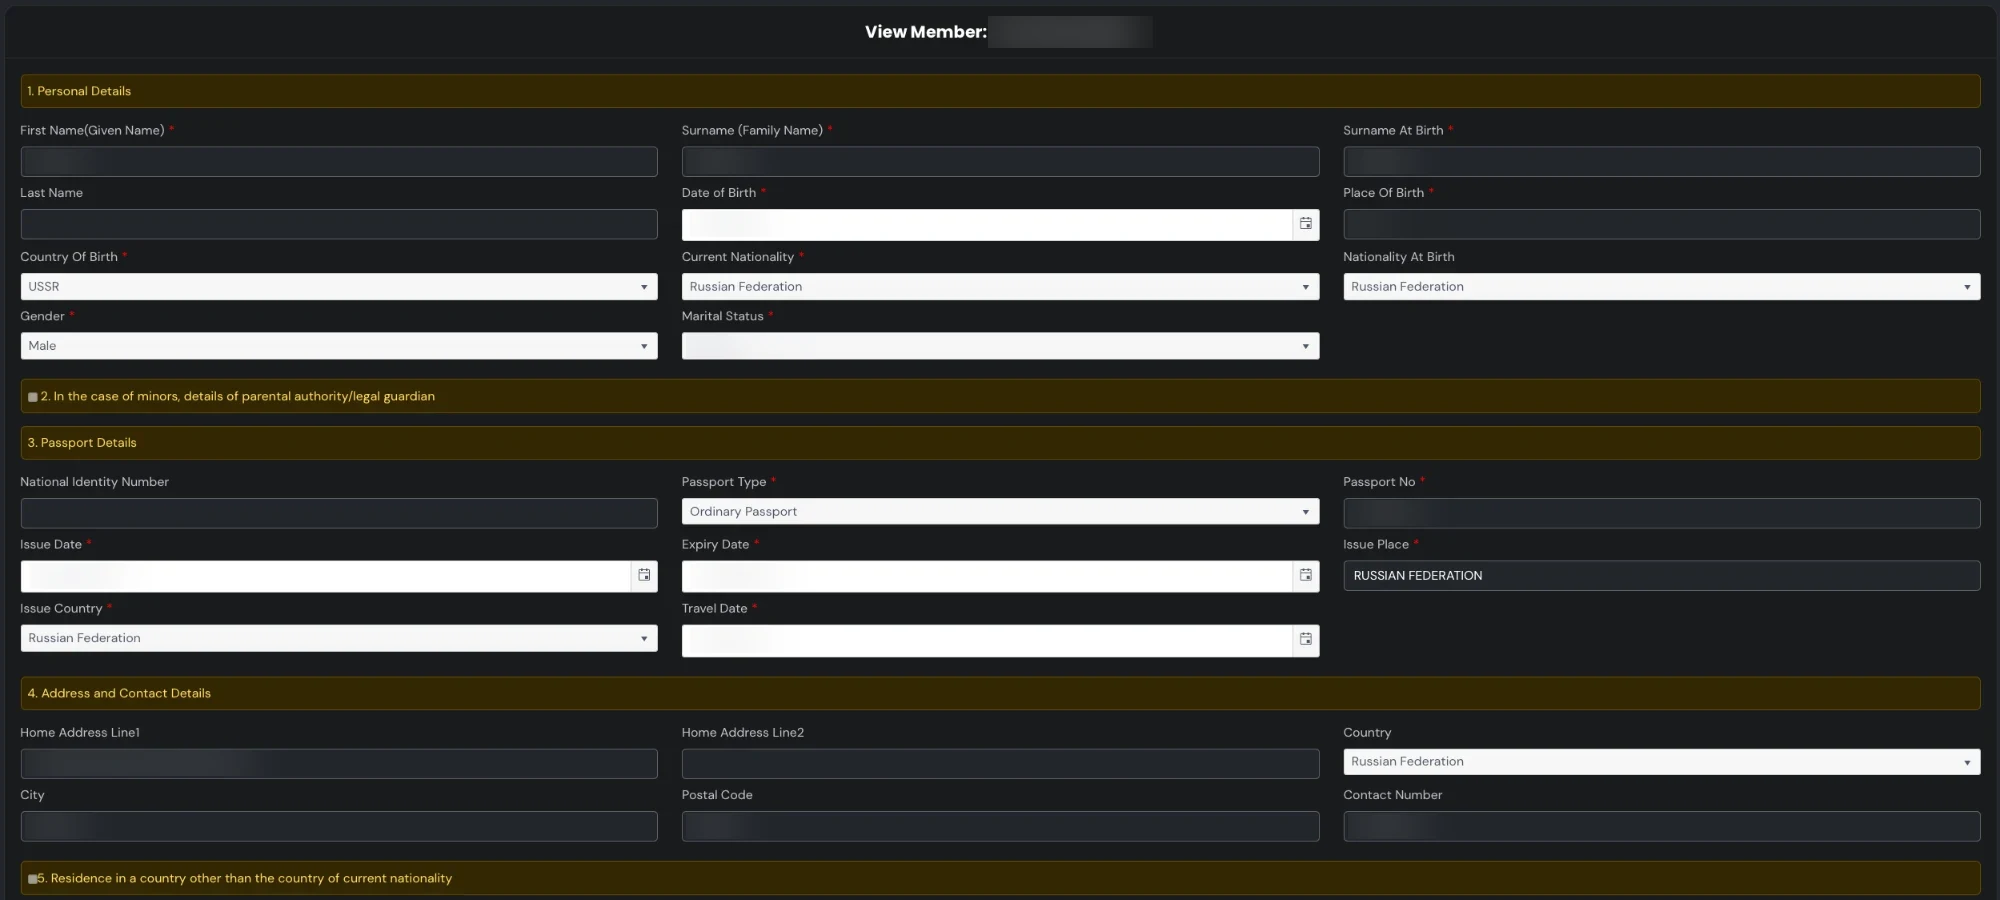Click into the Issue Date field
2000x900 pixels.
(x=326, y=576)
